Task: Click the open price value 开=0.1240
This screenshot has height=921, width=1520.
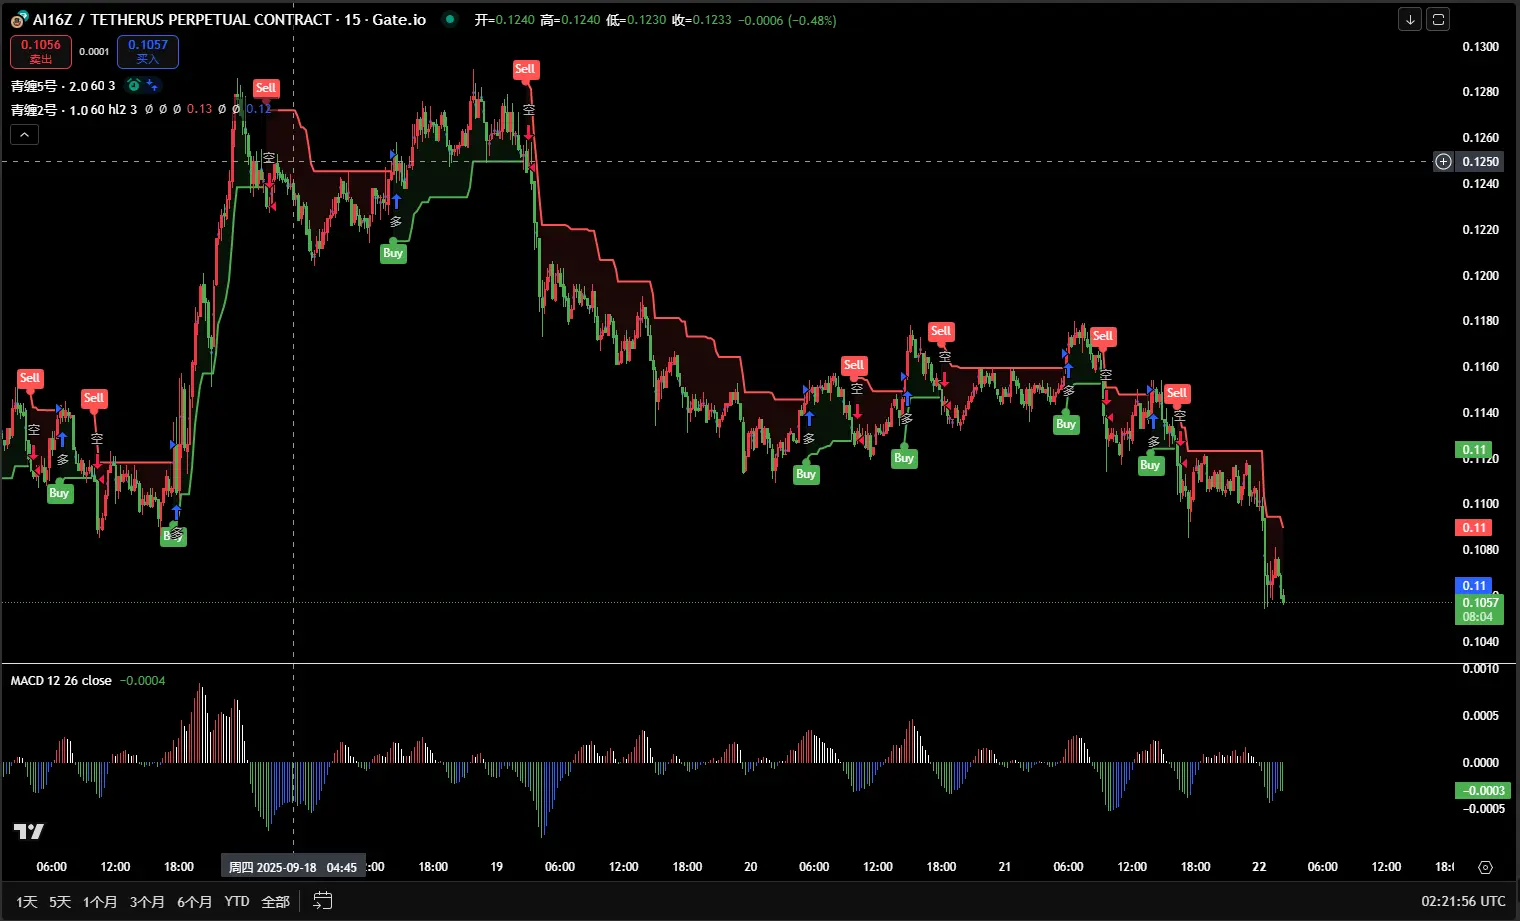Action: tap(504, 19)
